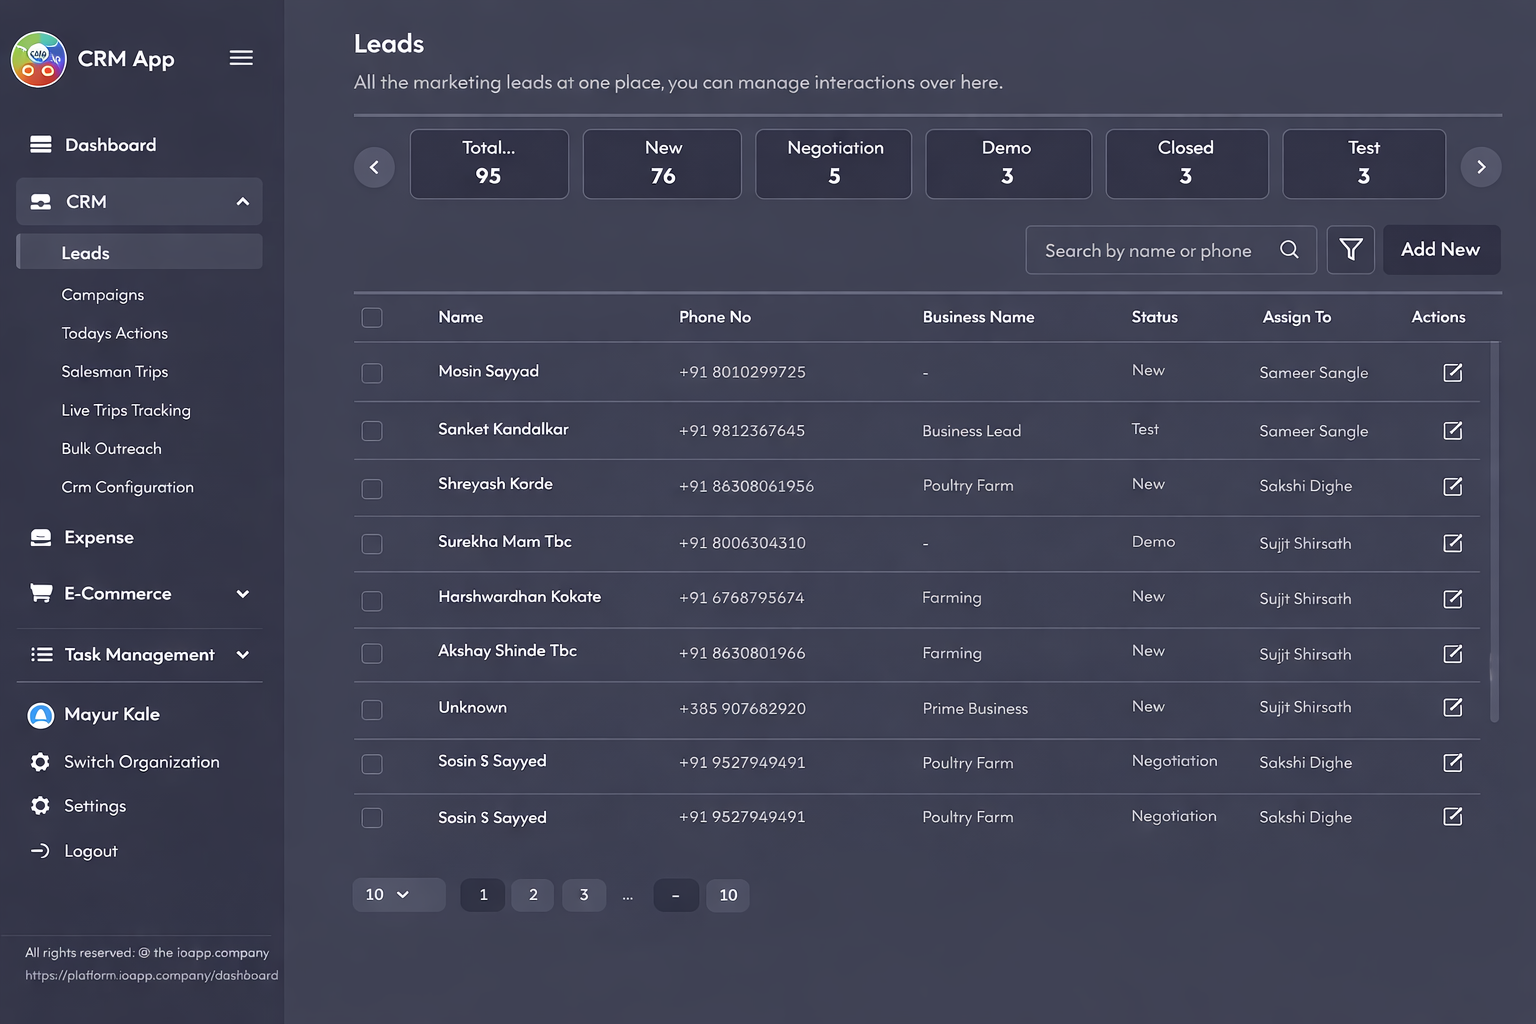The width and height of the screenshot is (1536, 1024).
Task: Expand the E-Commerce menu
Action: [242, 594]
